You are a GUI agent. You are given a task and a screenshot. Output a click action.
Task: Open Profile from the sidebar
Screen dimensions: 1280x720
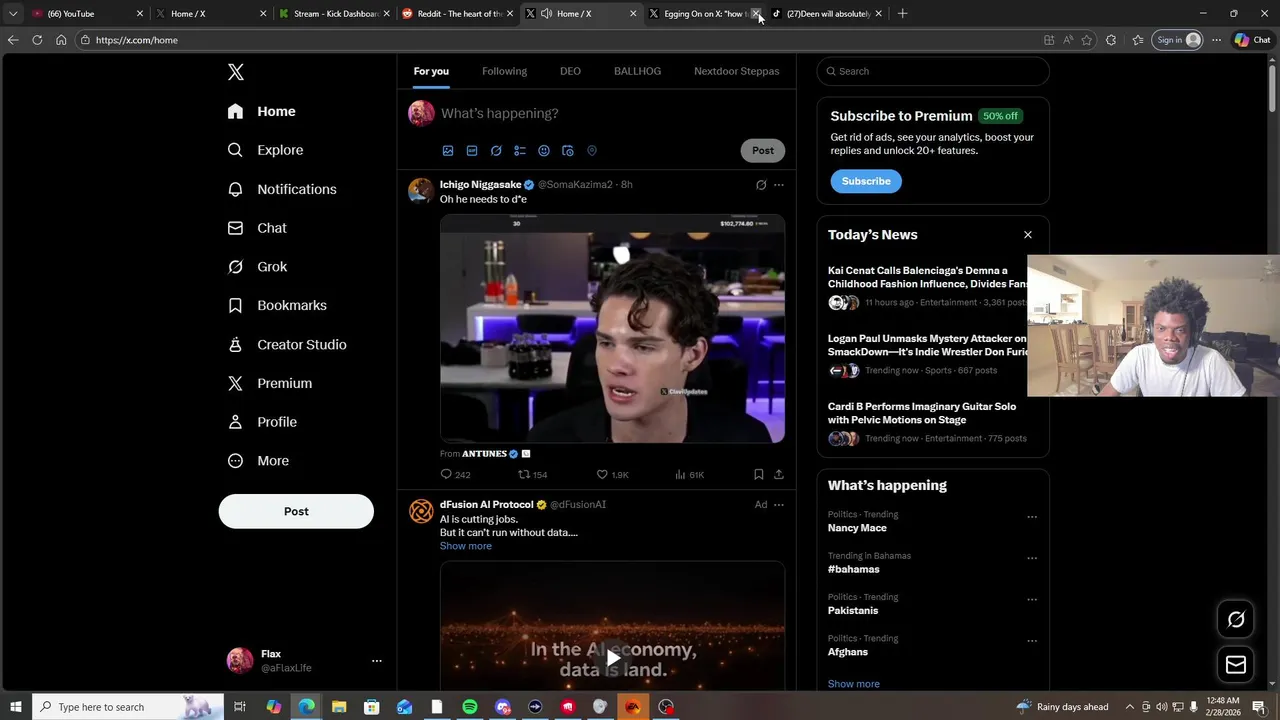coord(262,422)
